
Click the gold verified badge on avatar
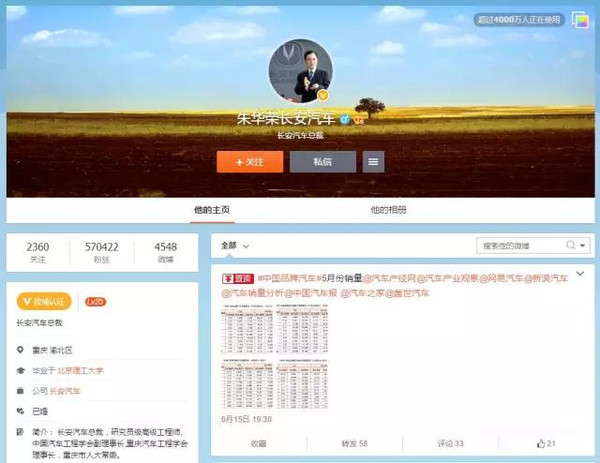click(x=323, y=95)
